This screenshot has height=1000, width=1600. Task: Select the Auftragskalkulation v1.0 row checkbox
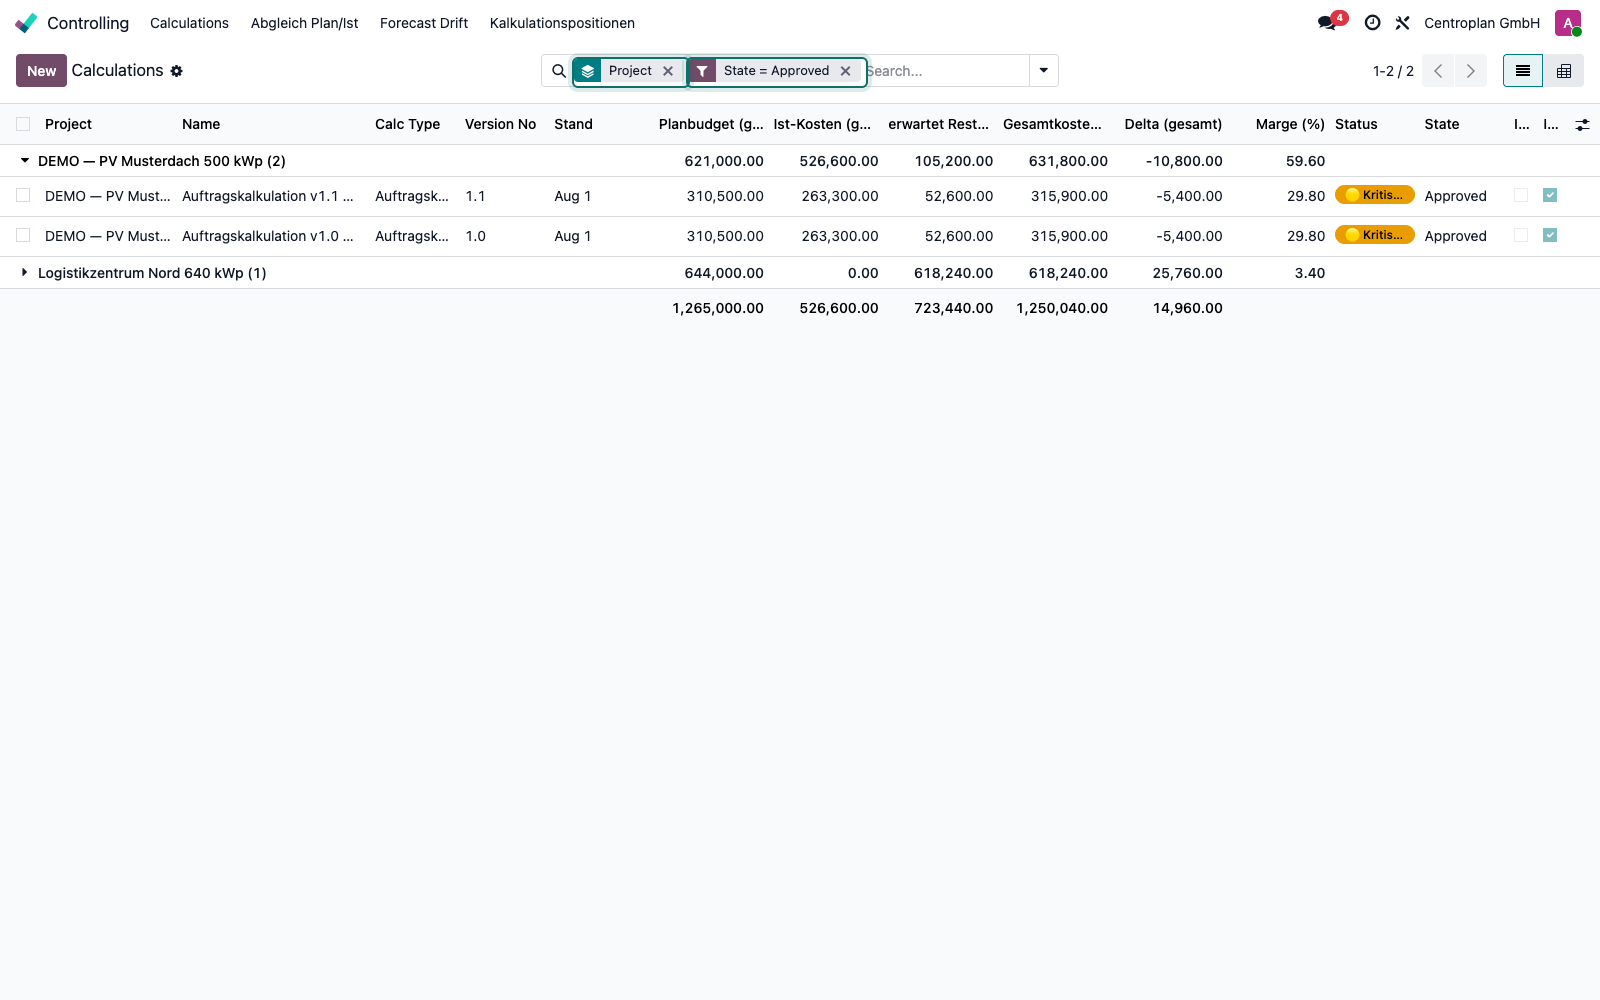point(23,235)
